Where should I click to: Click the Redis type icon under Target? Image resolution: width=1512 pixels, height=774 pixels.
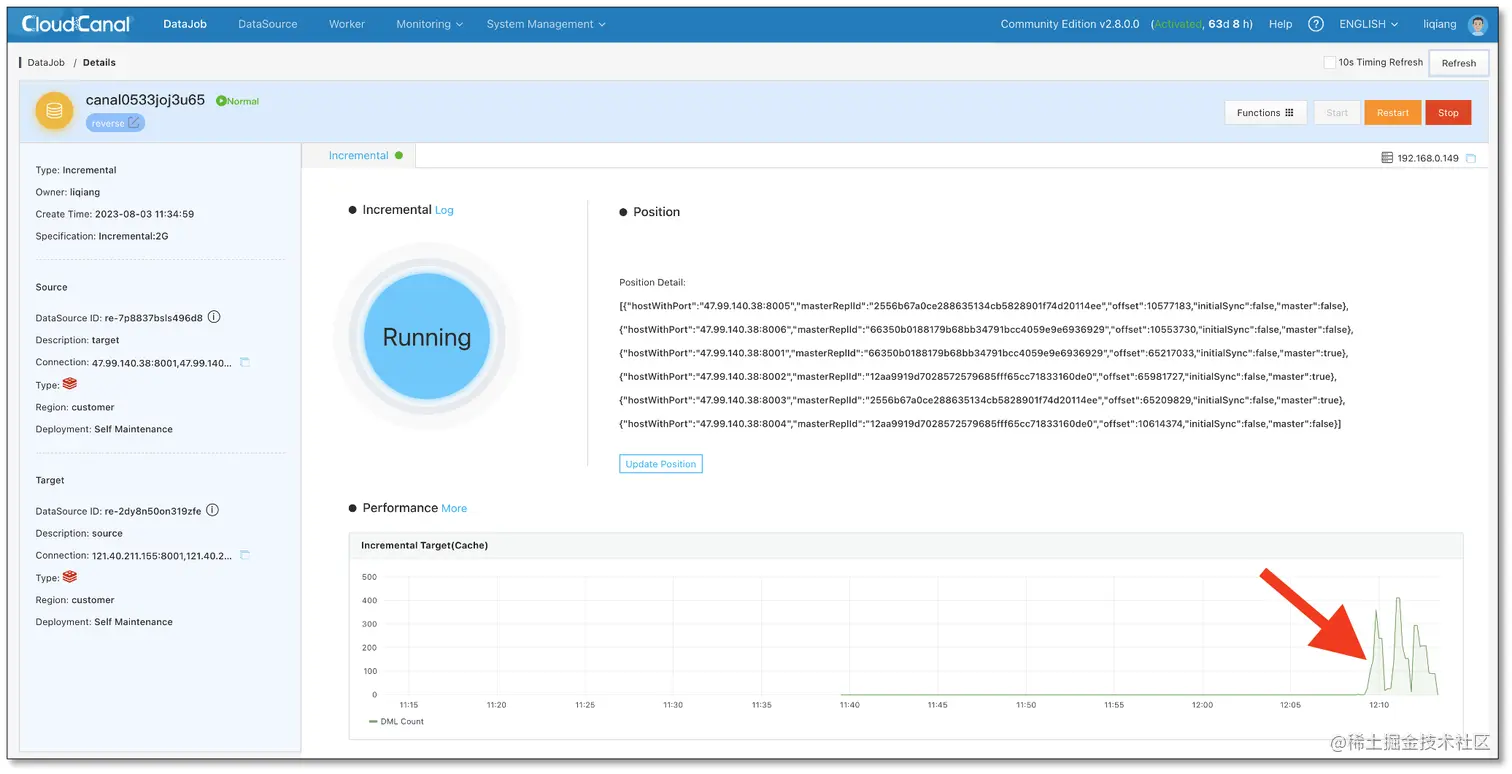70,577
